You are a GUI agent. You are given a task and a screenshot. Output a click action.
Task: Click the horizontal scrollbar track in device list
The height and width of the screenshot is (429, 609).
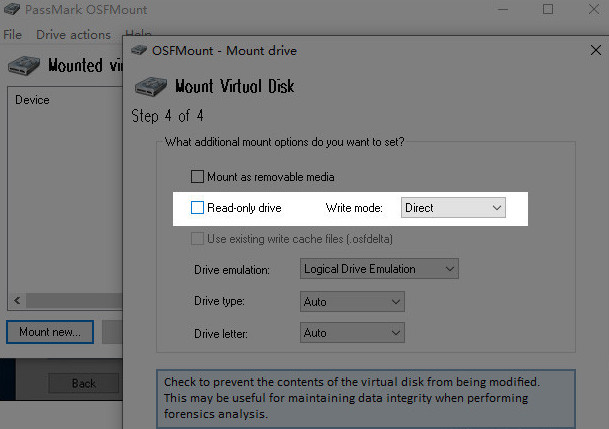click(74, 300)
